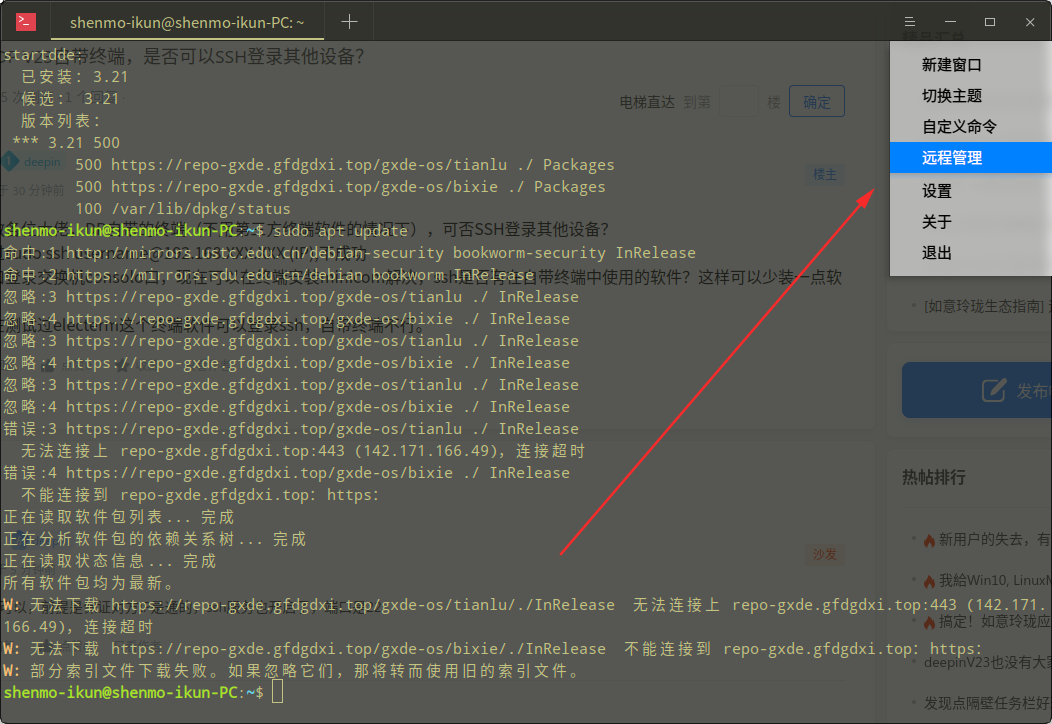
Task: Click the deepin user name in forum page behind
Action: (42, 162)
